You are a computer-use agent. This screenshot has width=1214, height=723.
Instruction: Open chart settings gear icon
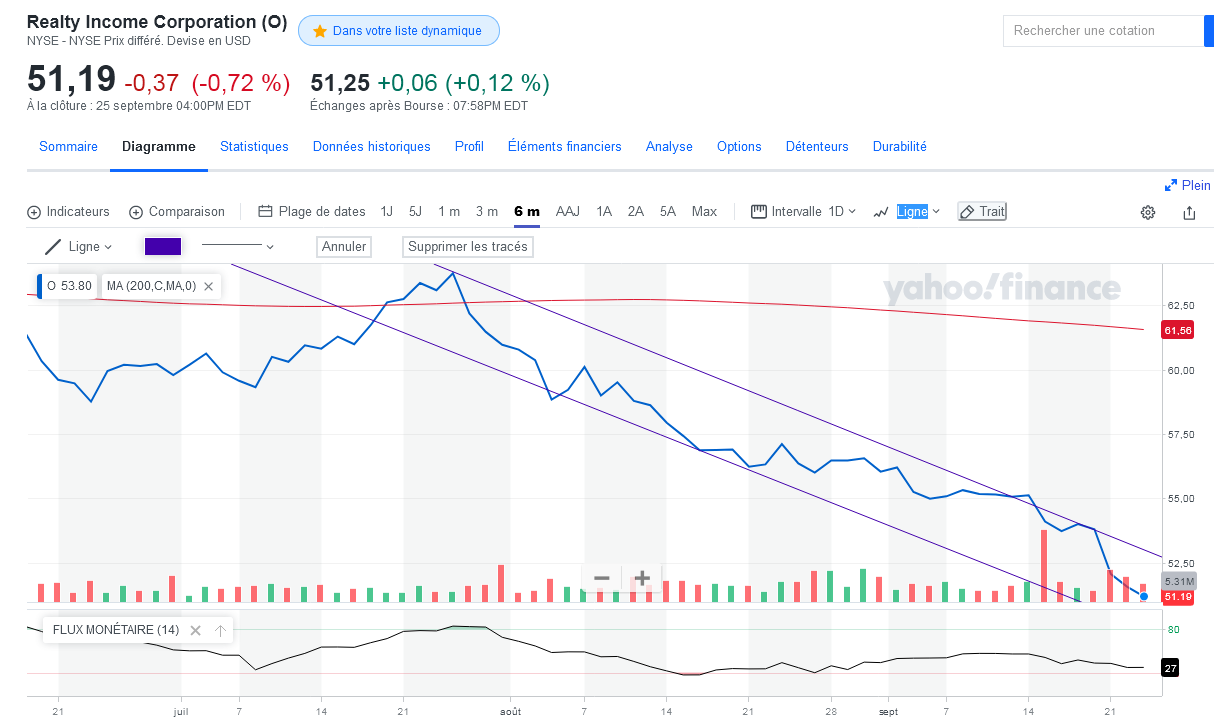[x=1148, y=212]
